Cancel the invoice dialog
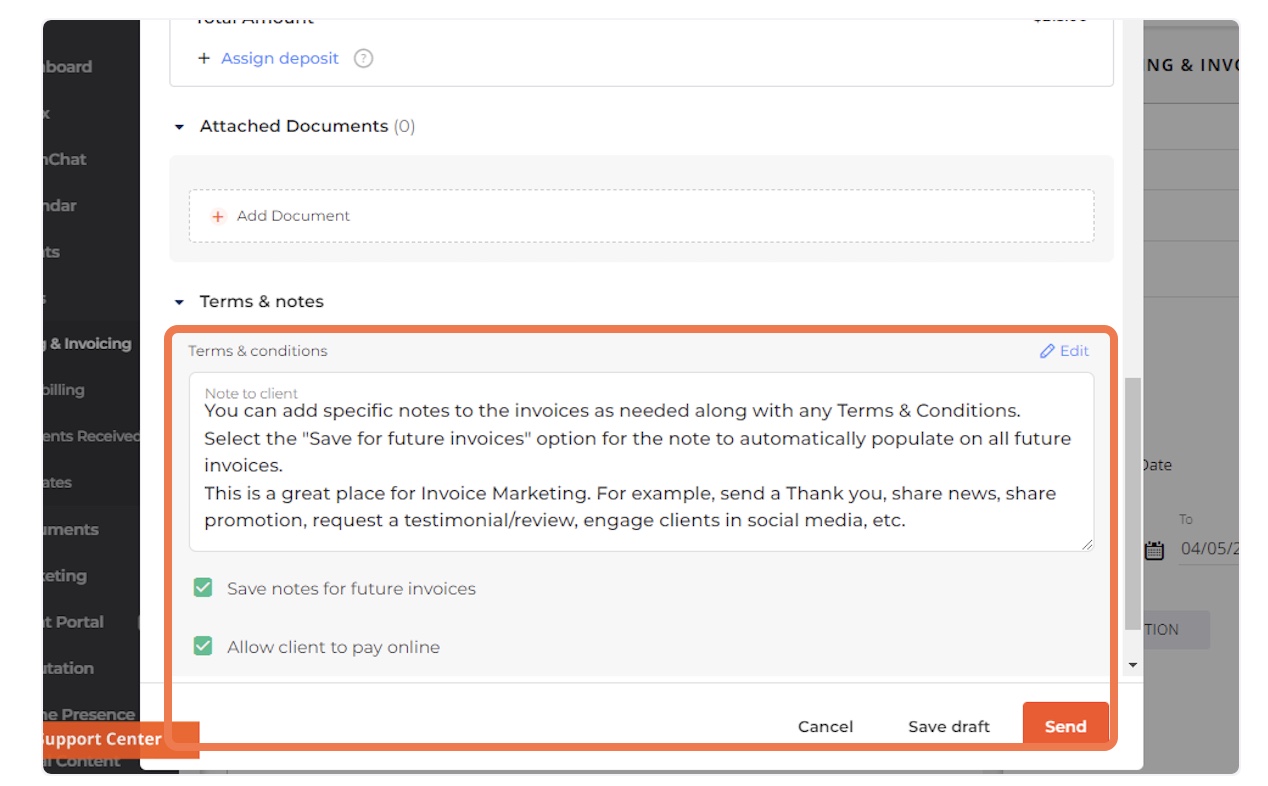The height and width of the screenshot is (786, 1268). pos(825,727)
